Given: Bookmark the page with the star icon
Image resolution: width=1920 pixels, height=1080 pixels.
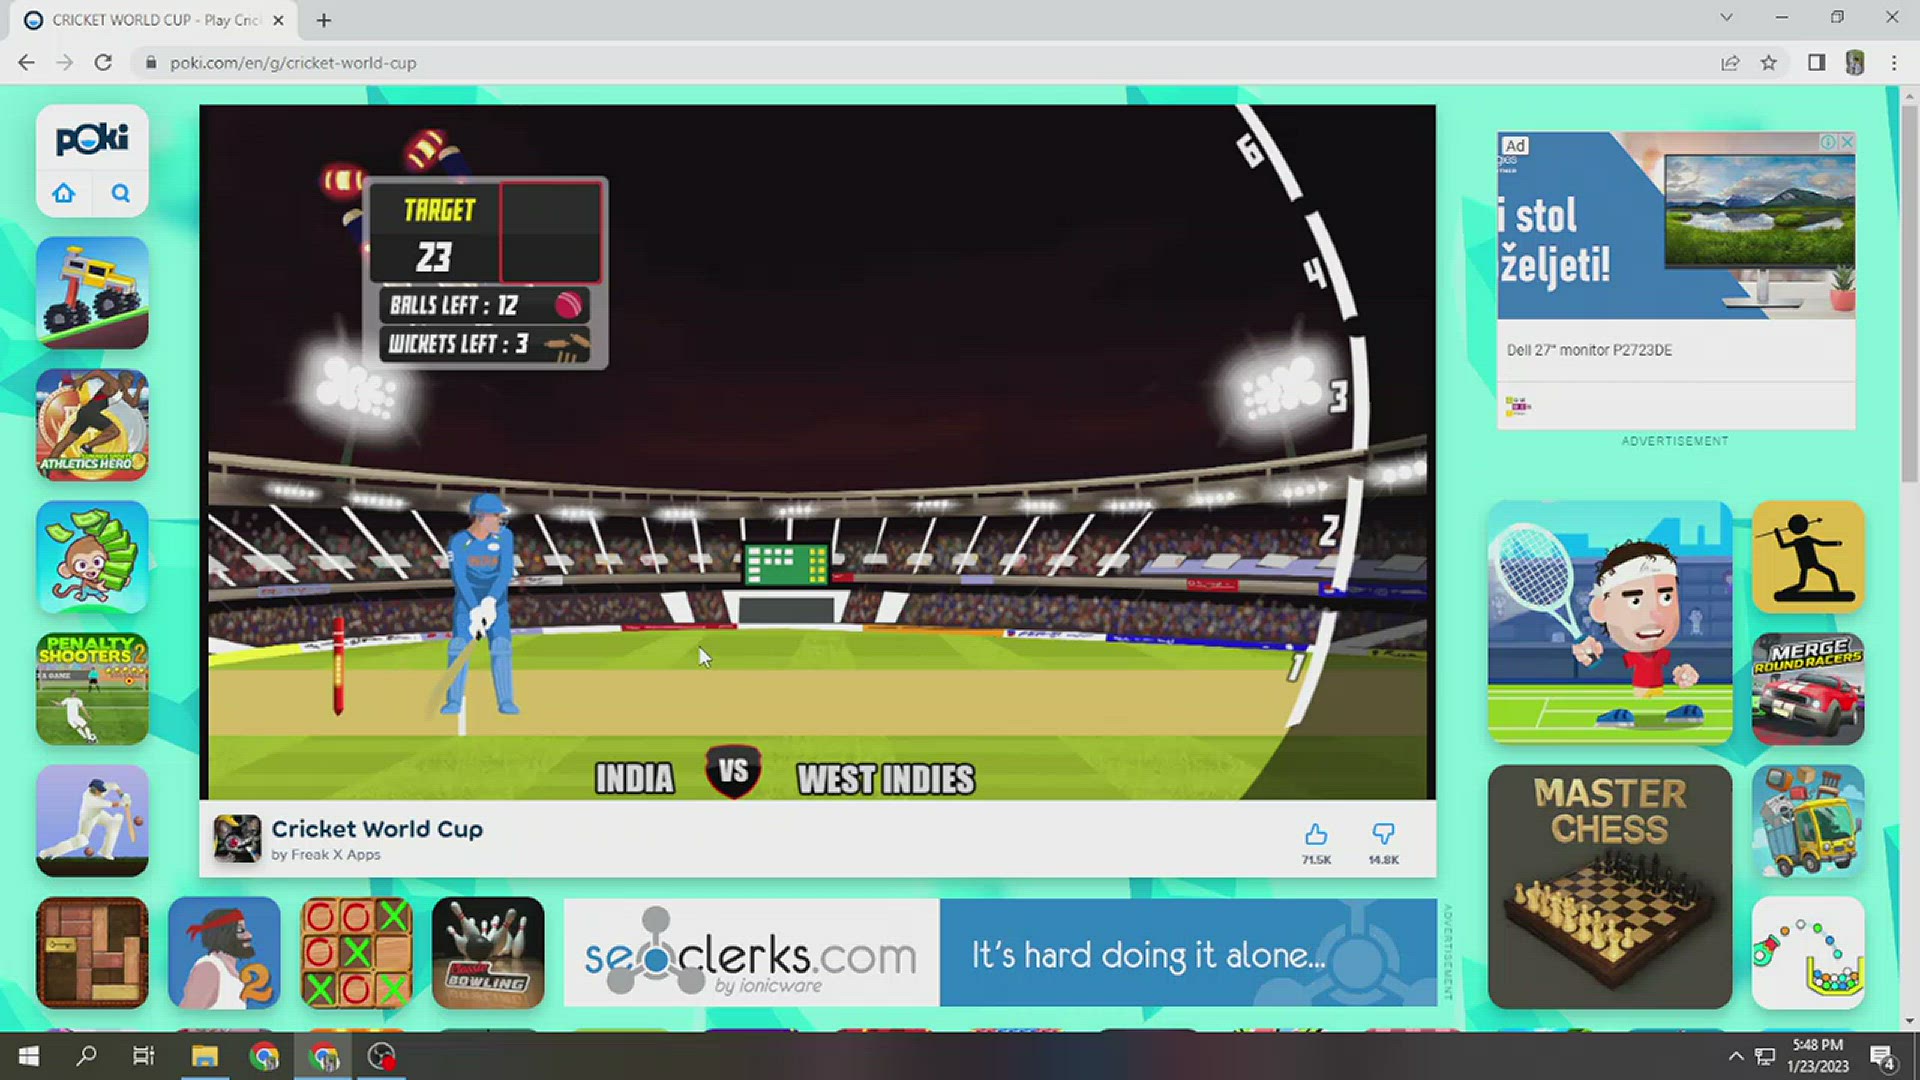Looking at the screenshot, I should (x=1769, y=62).
